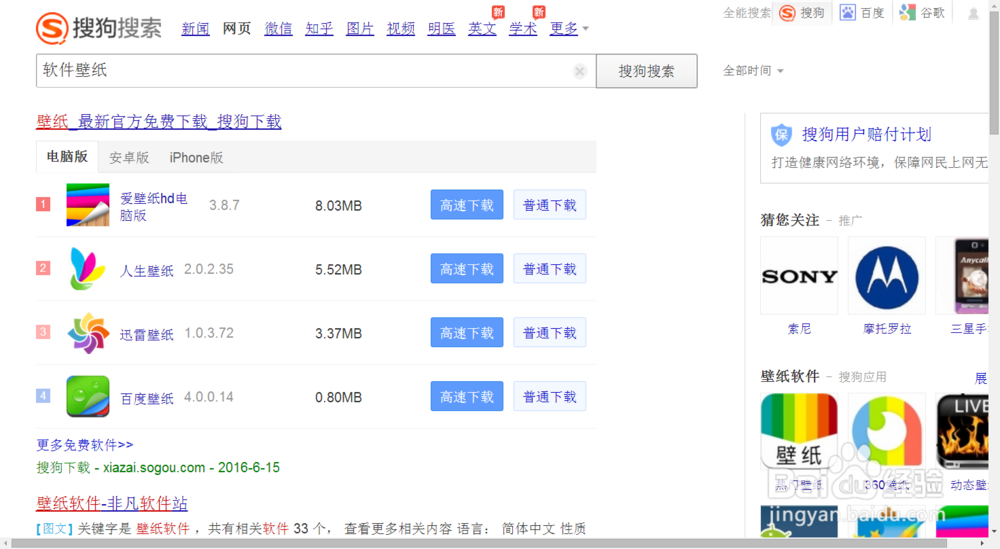Image resolution: width=1000 pixels, height=549 pixels.
Task: Click the xiazai.sogou.com source text
Action: [154, 467]
